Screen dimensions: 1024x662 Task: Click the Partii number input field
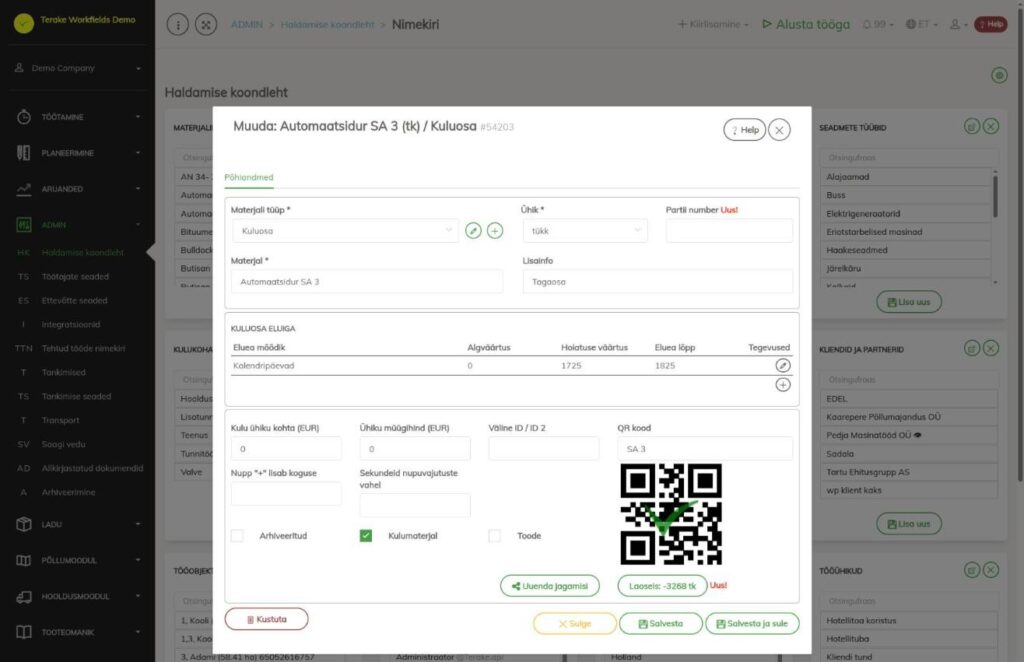tap(729, 230)
